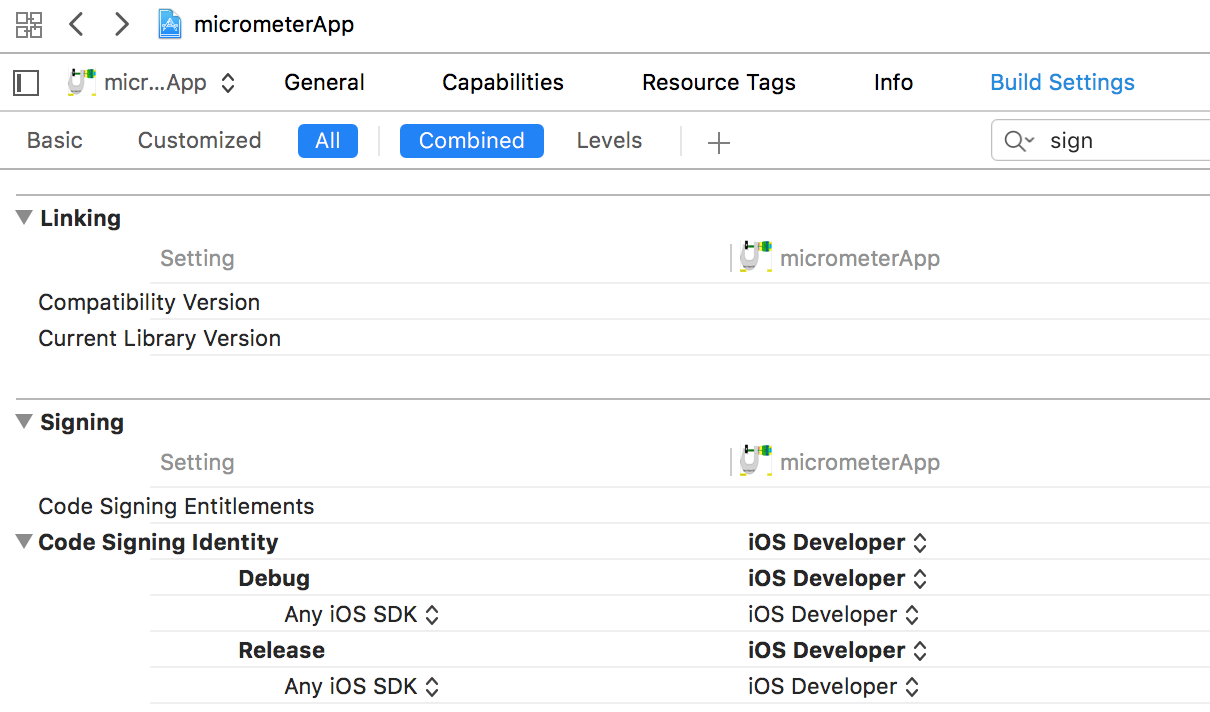Open the Capabilities tab
Screen dimensions: 1210x712
click(503, 83)
